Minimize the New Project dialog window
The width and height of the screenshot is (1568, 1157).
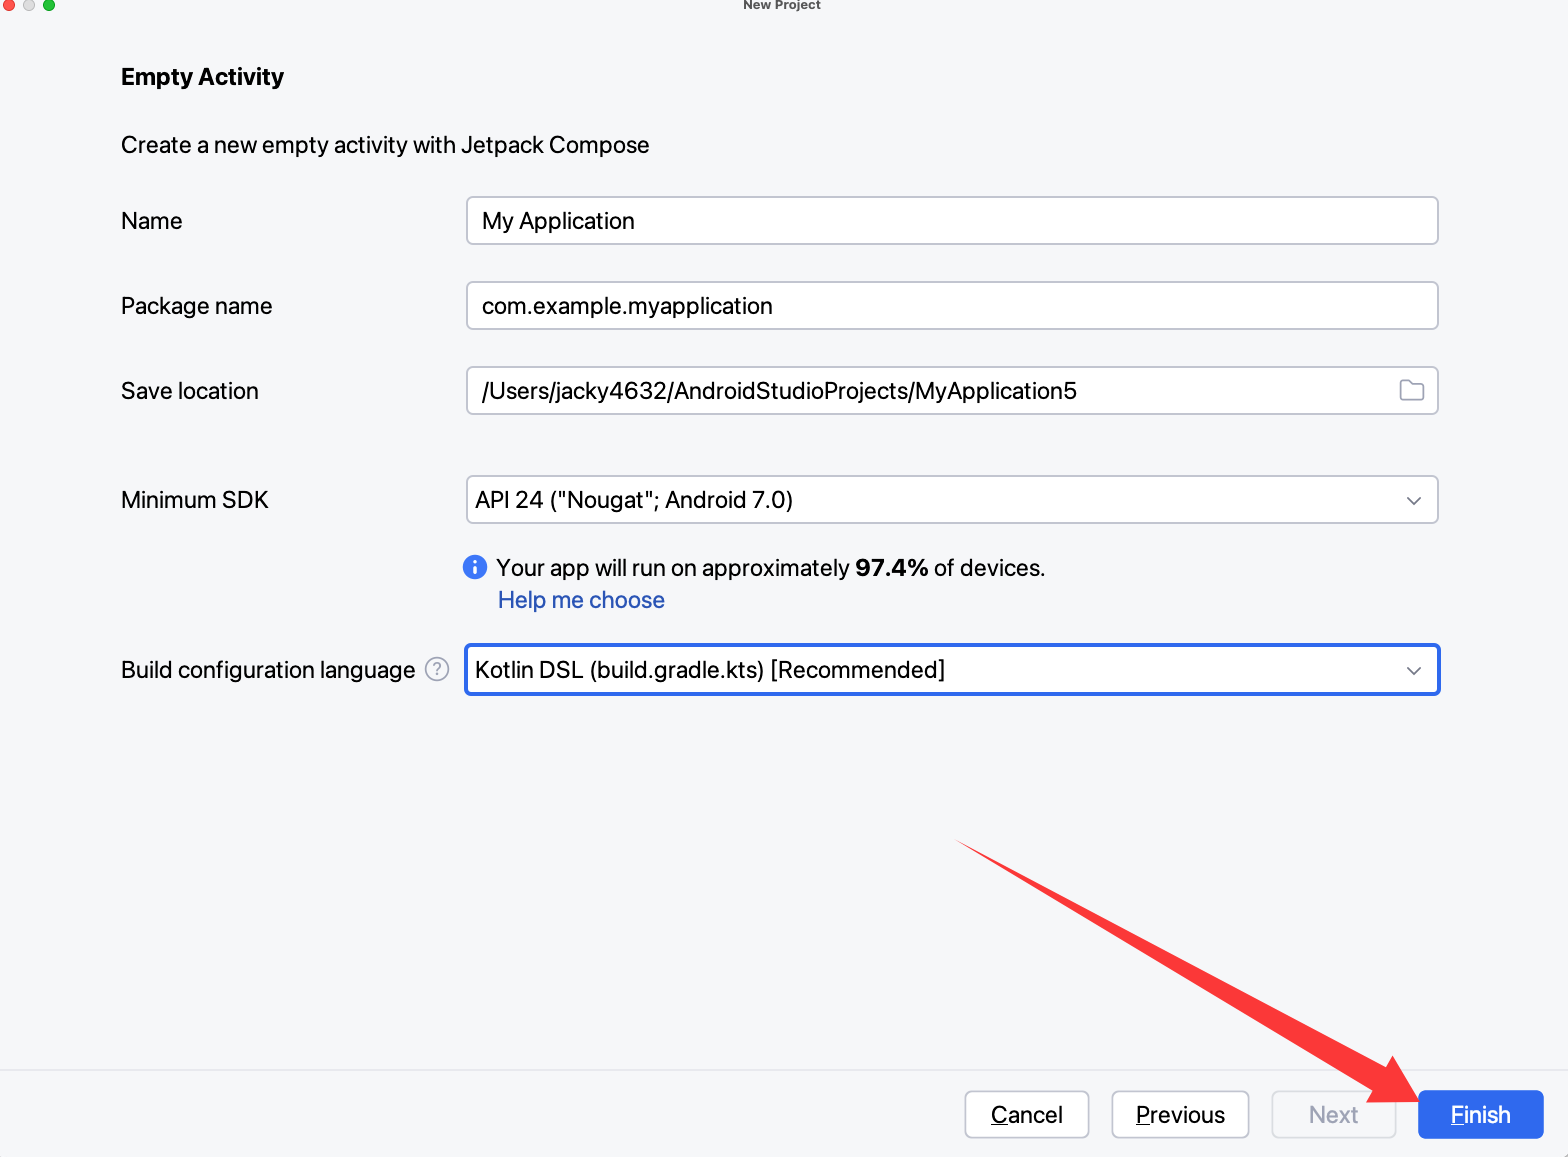[29, 5]
